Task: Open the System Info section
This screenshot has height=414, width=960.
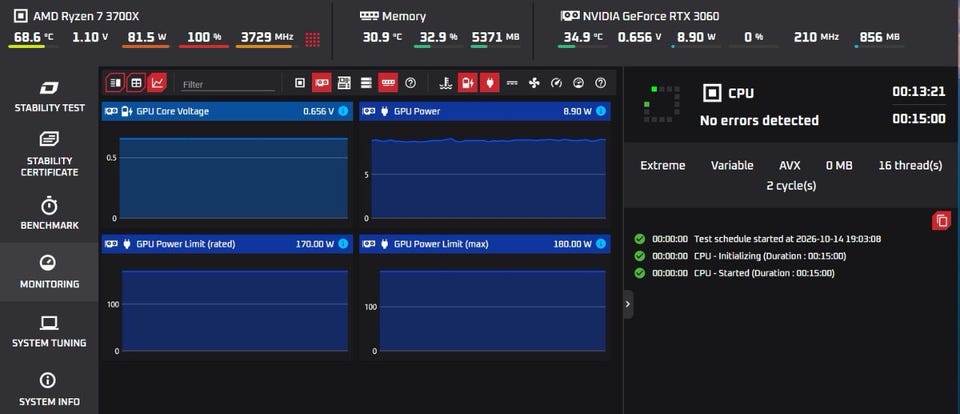Action: point(49,390)
